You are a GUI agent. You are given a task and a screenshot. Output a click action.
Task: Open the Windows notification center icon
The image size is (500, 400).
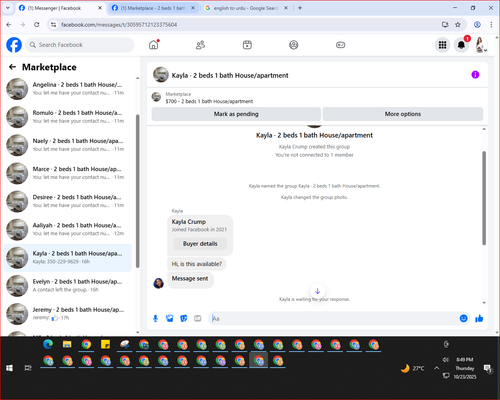[488, 368]
